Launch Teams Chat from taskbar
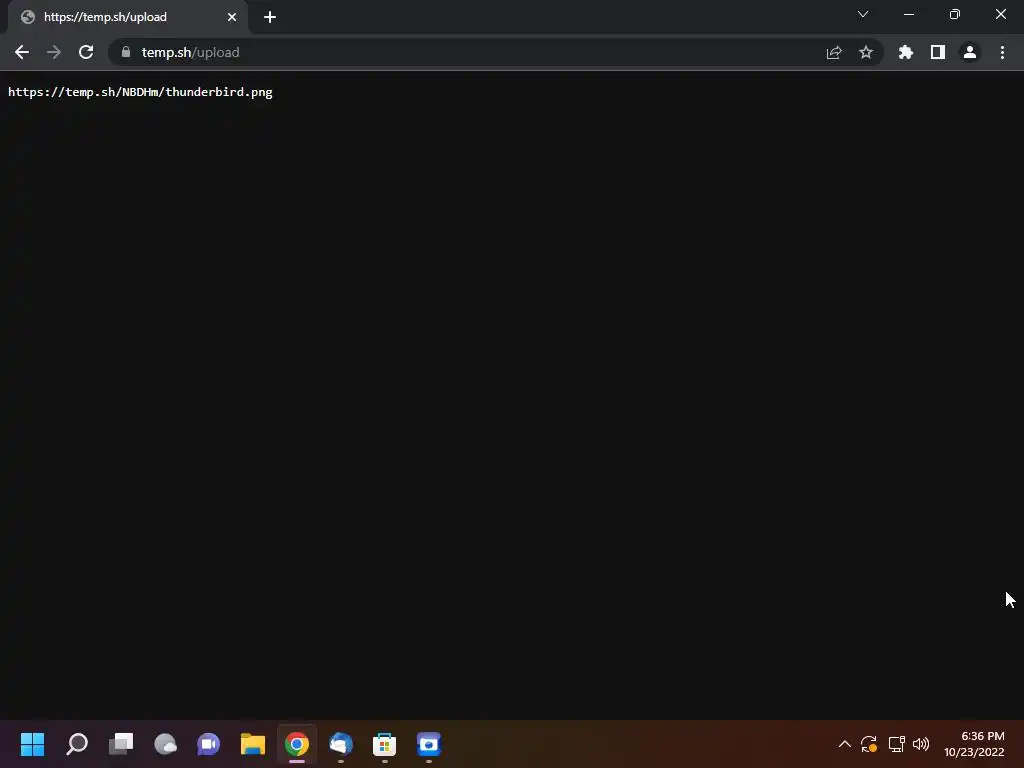 click(209, 744)
